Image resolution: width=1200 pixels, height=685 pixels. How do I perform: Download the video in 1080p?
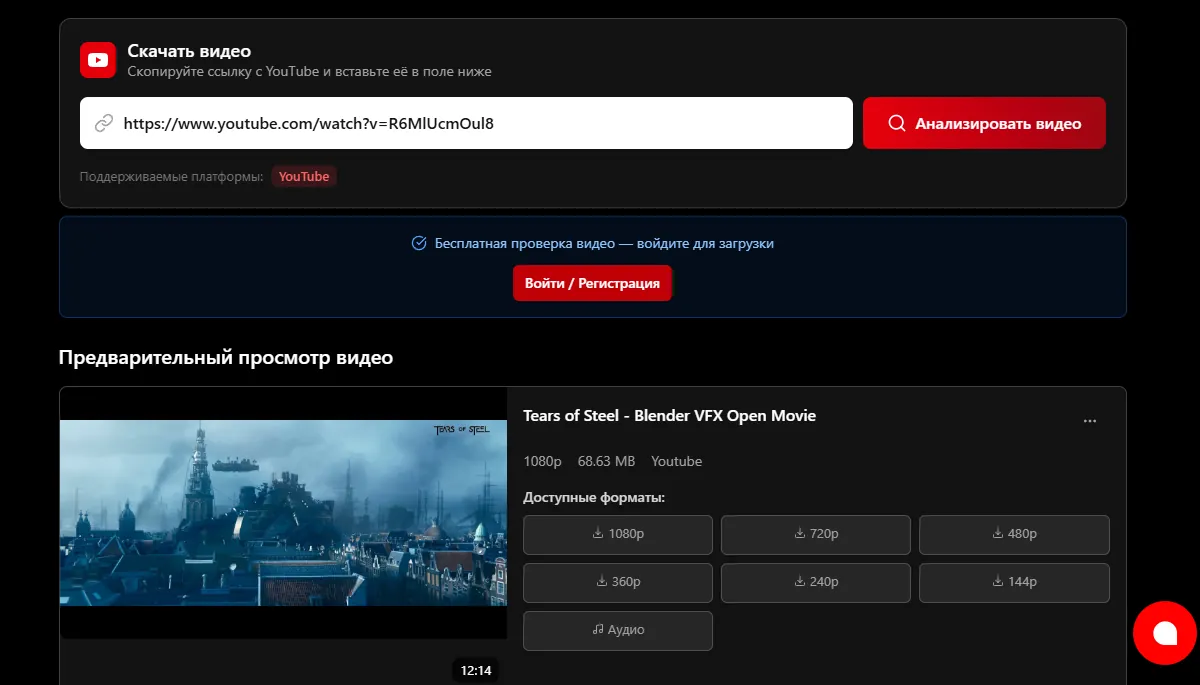[x=618, y=534]
